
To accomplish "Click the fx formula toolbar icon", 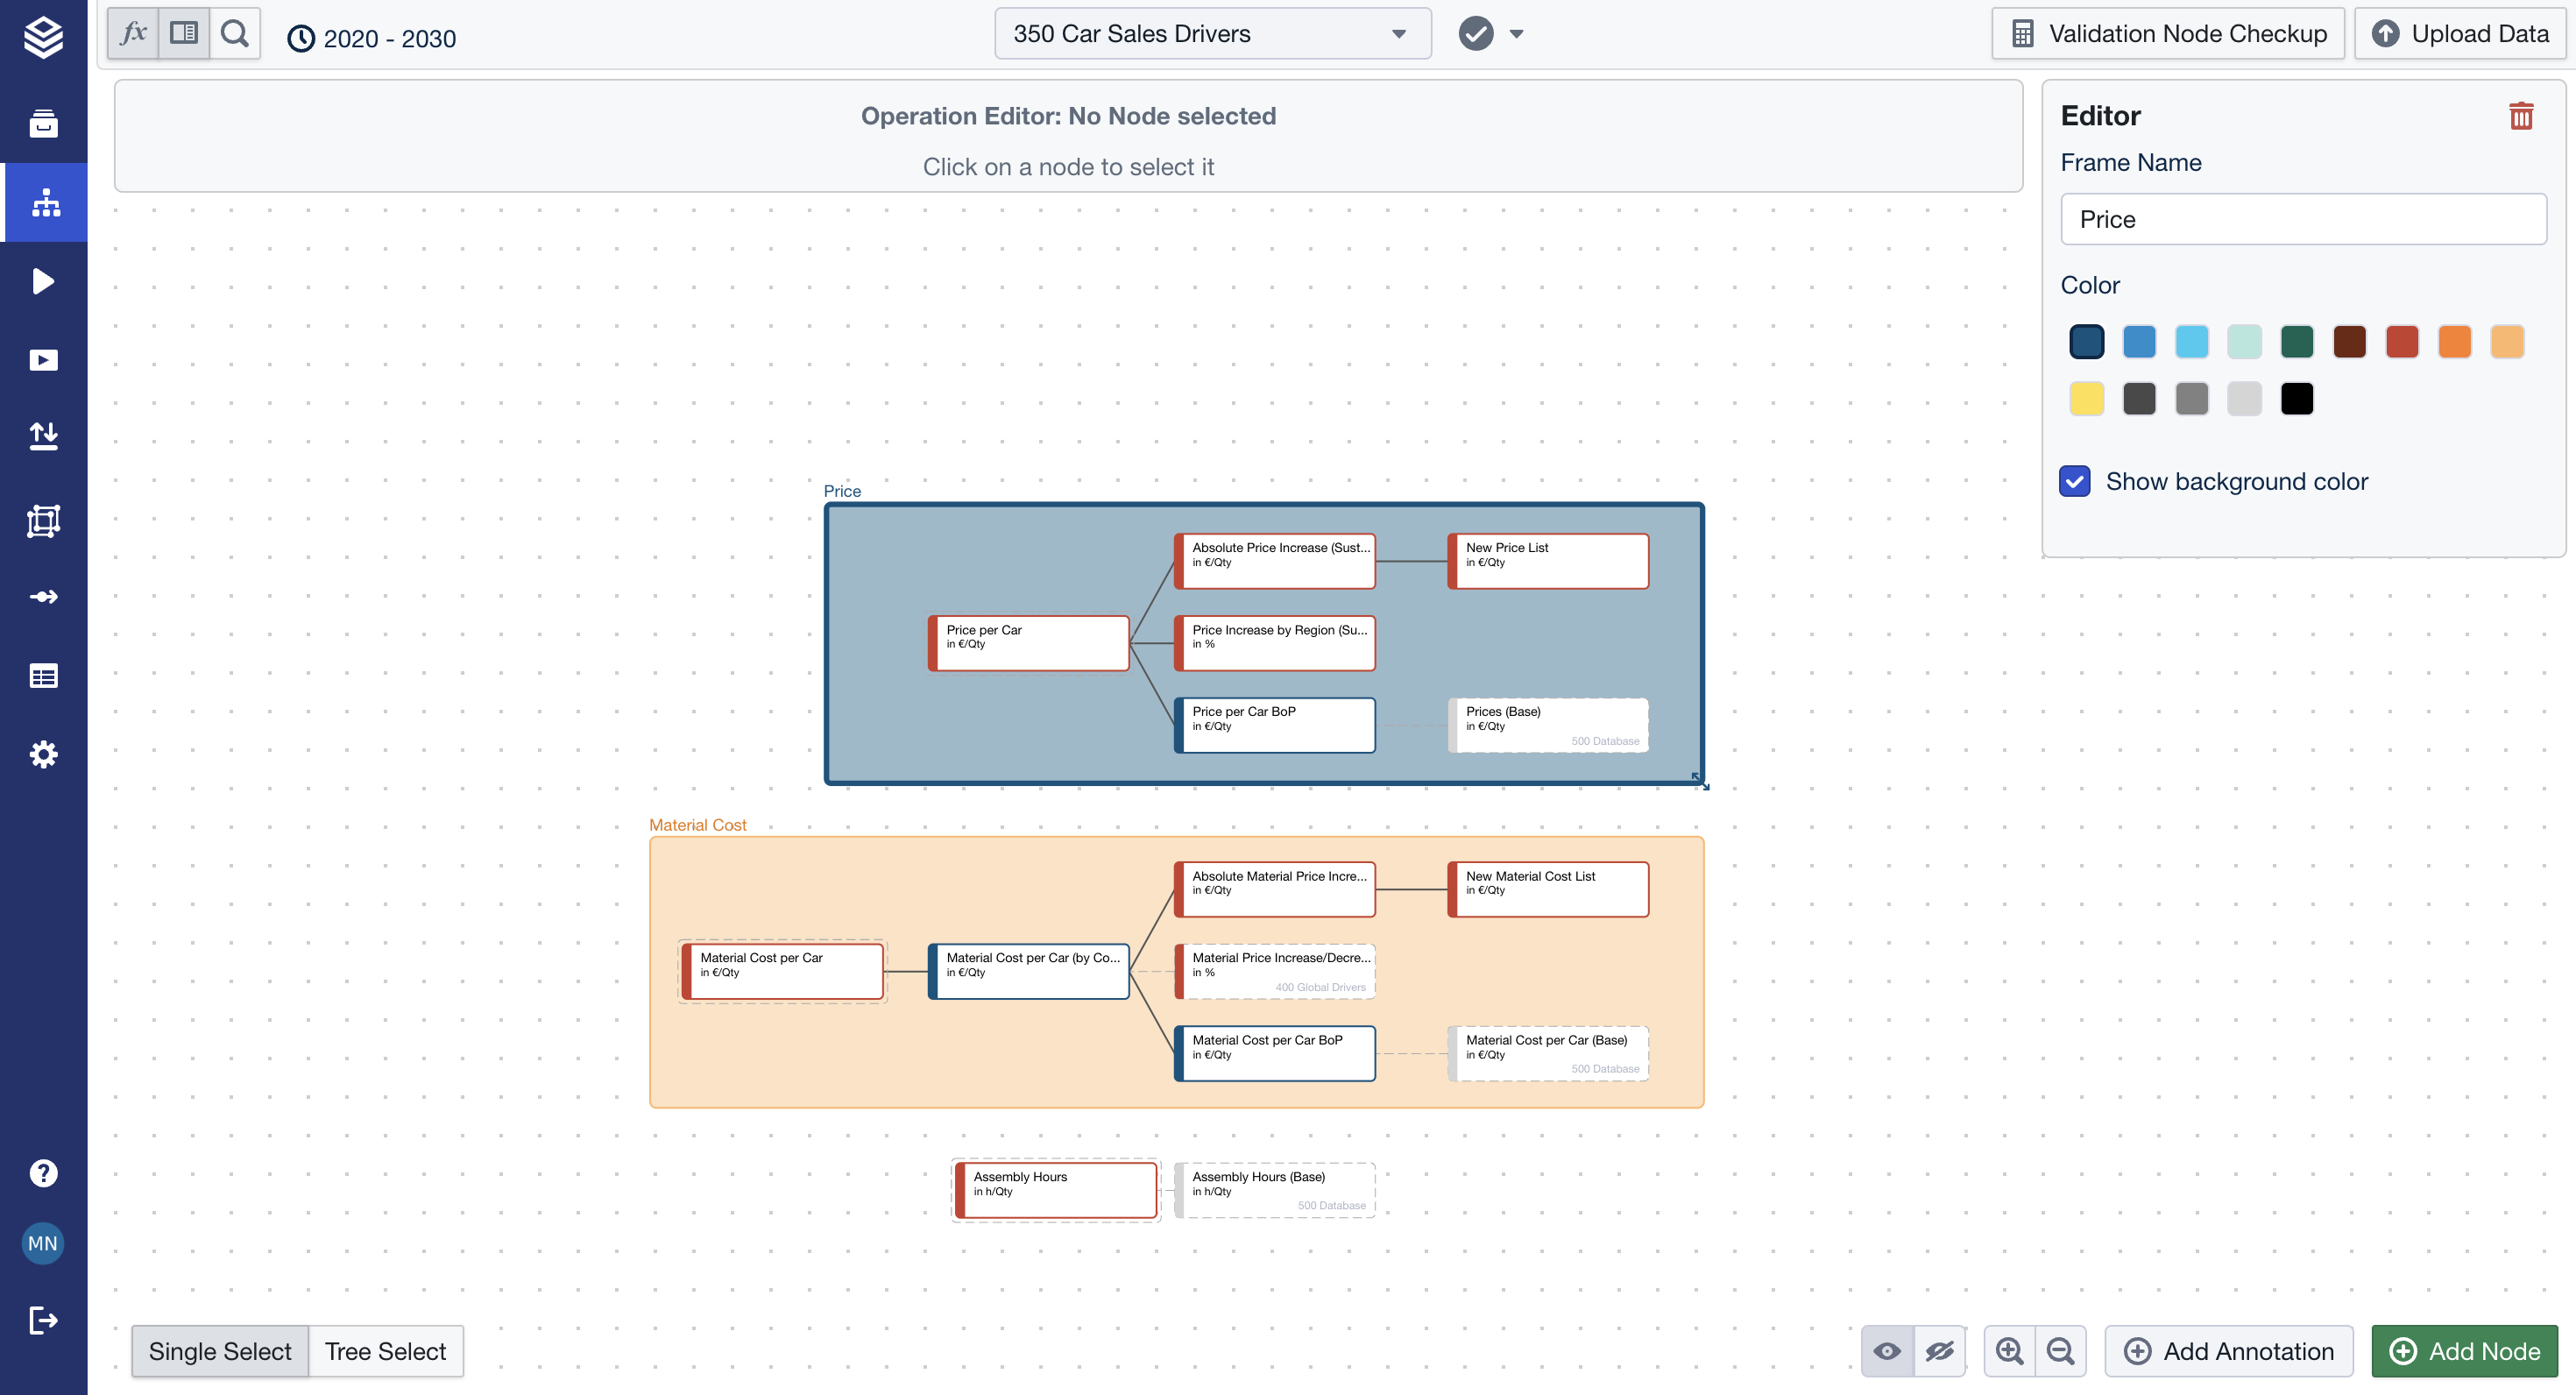I will pyautogui.click(x=133, y=33).
